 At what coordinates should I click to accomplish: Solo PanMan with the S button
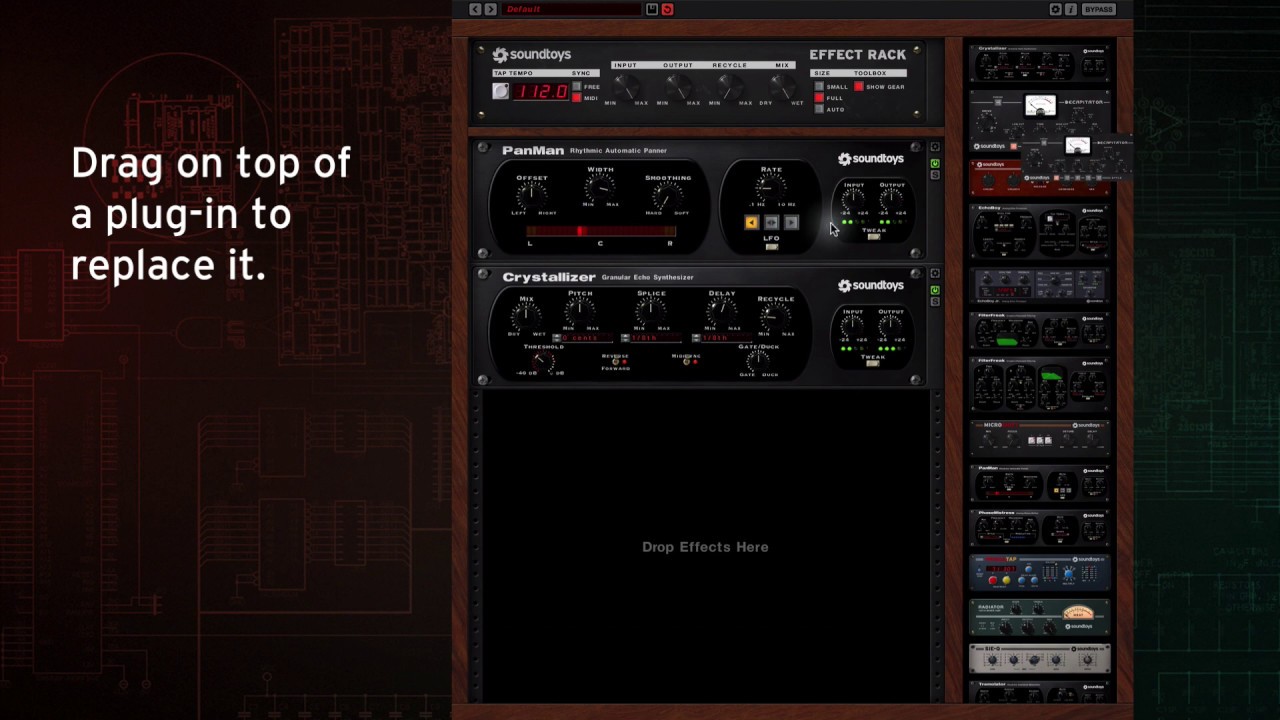click(x=935, y=175)
